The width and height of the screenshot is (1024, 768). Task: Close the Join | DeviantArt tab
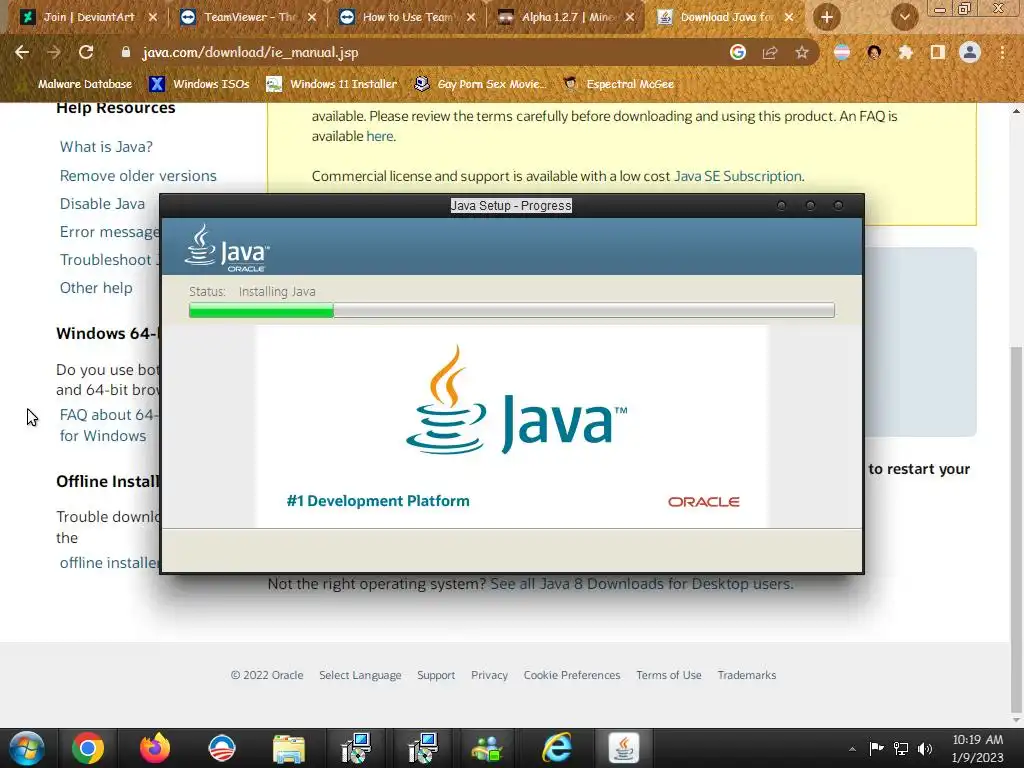click(x=153, y=17)
